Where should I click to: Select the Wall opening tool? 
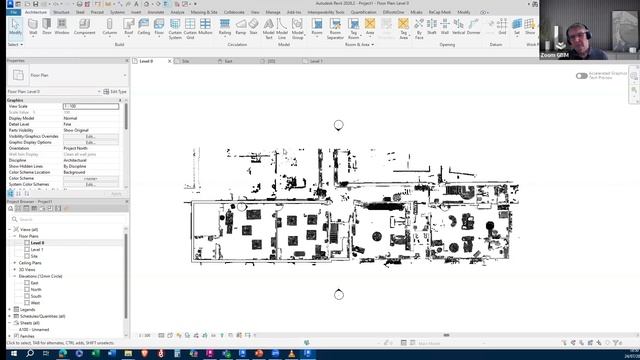coord(445,27)
